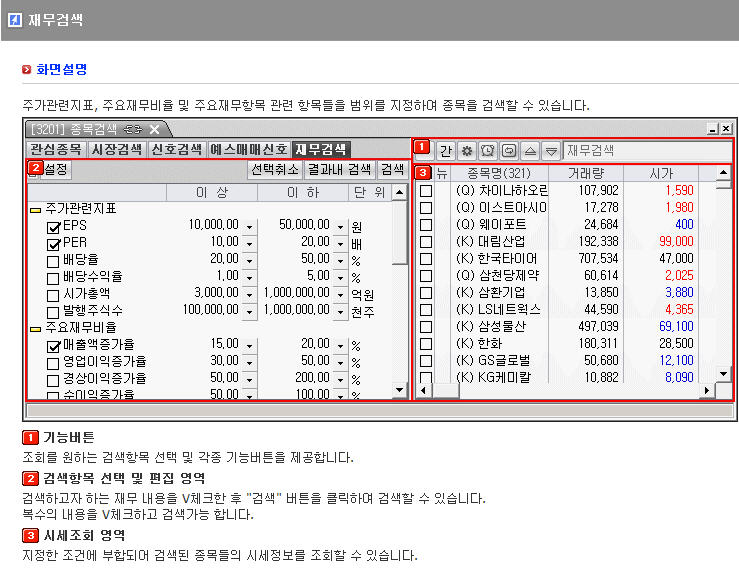Switch to the 신호검색 tab
This screenshot has width=739, height=585.
pos(177,149)
